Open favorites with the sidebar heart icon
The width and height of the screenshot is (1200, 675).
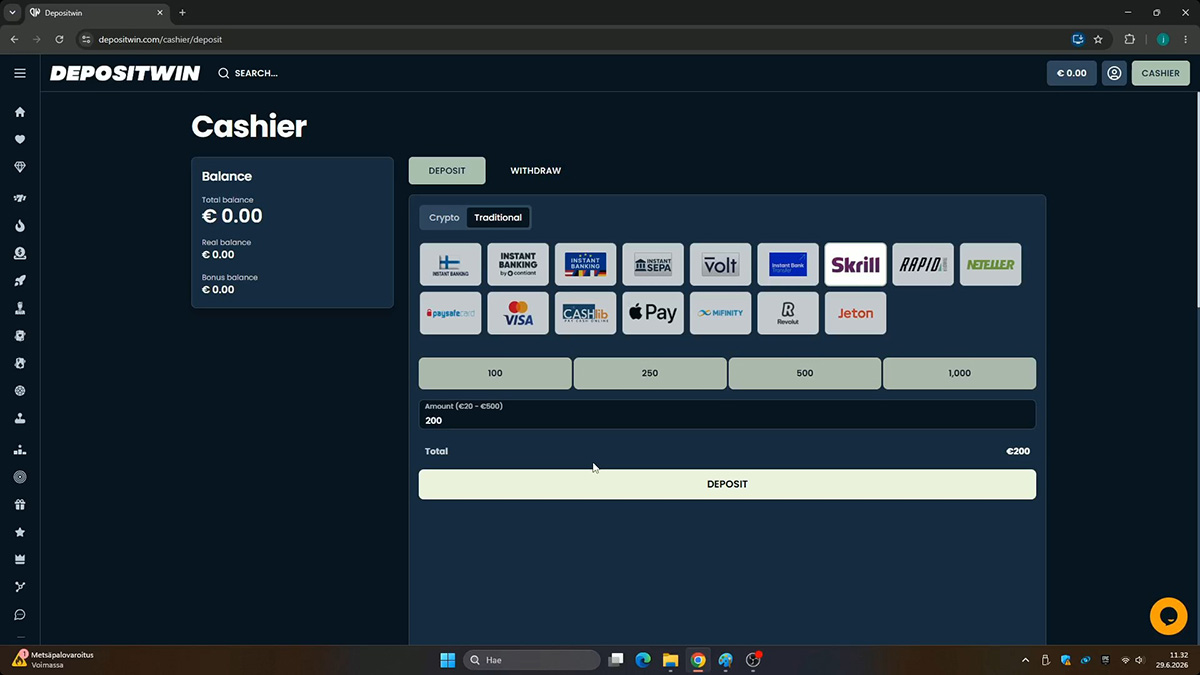click(x=20, y=140)
